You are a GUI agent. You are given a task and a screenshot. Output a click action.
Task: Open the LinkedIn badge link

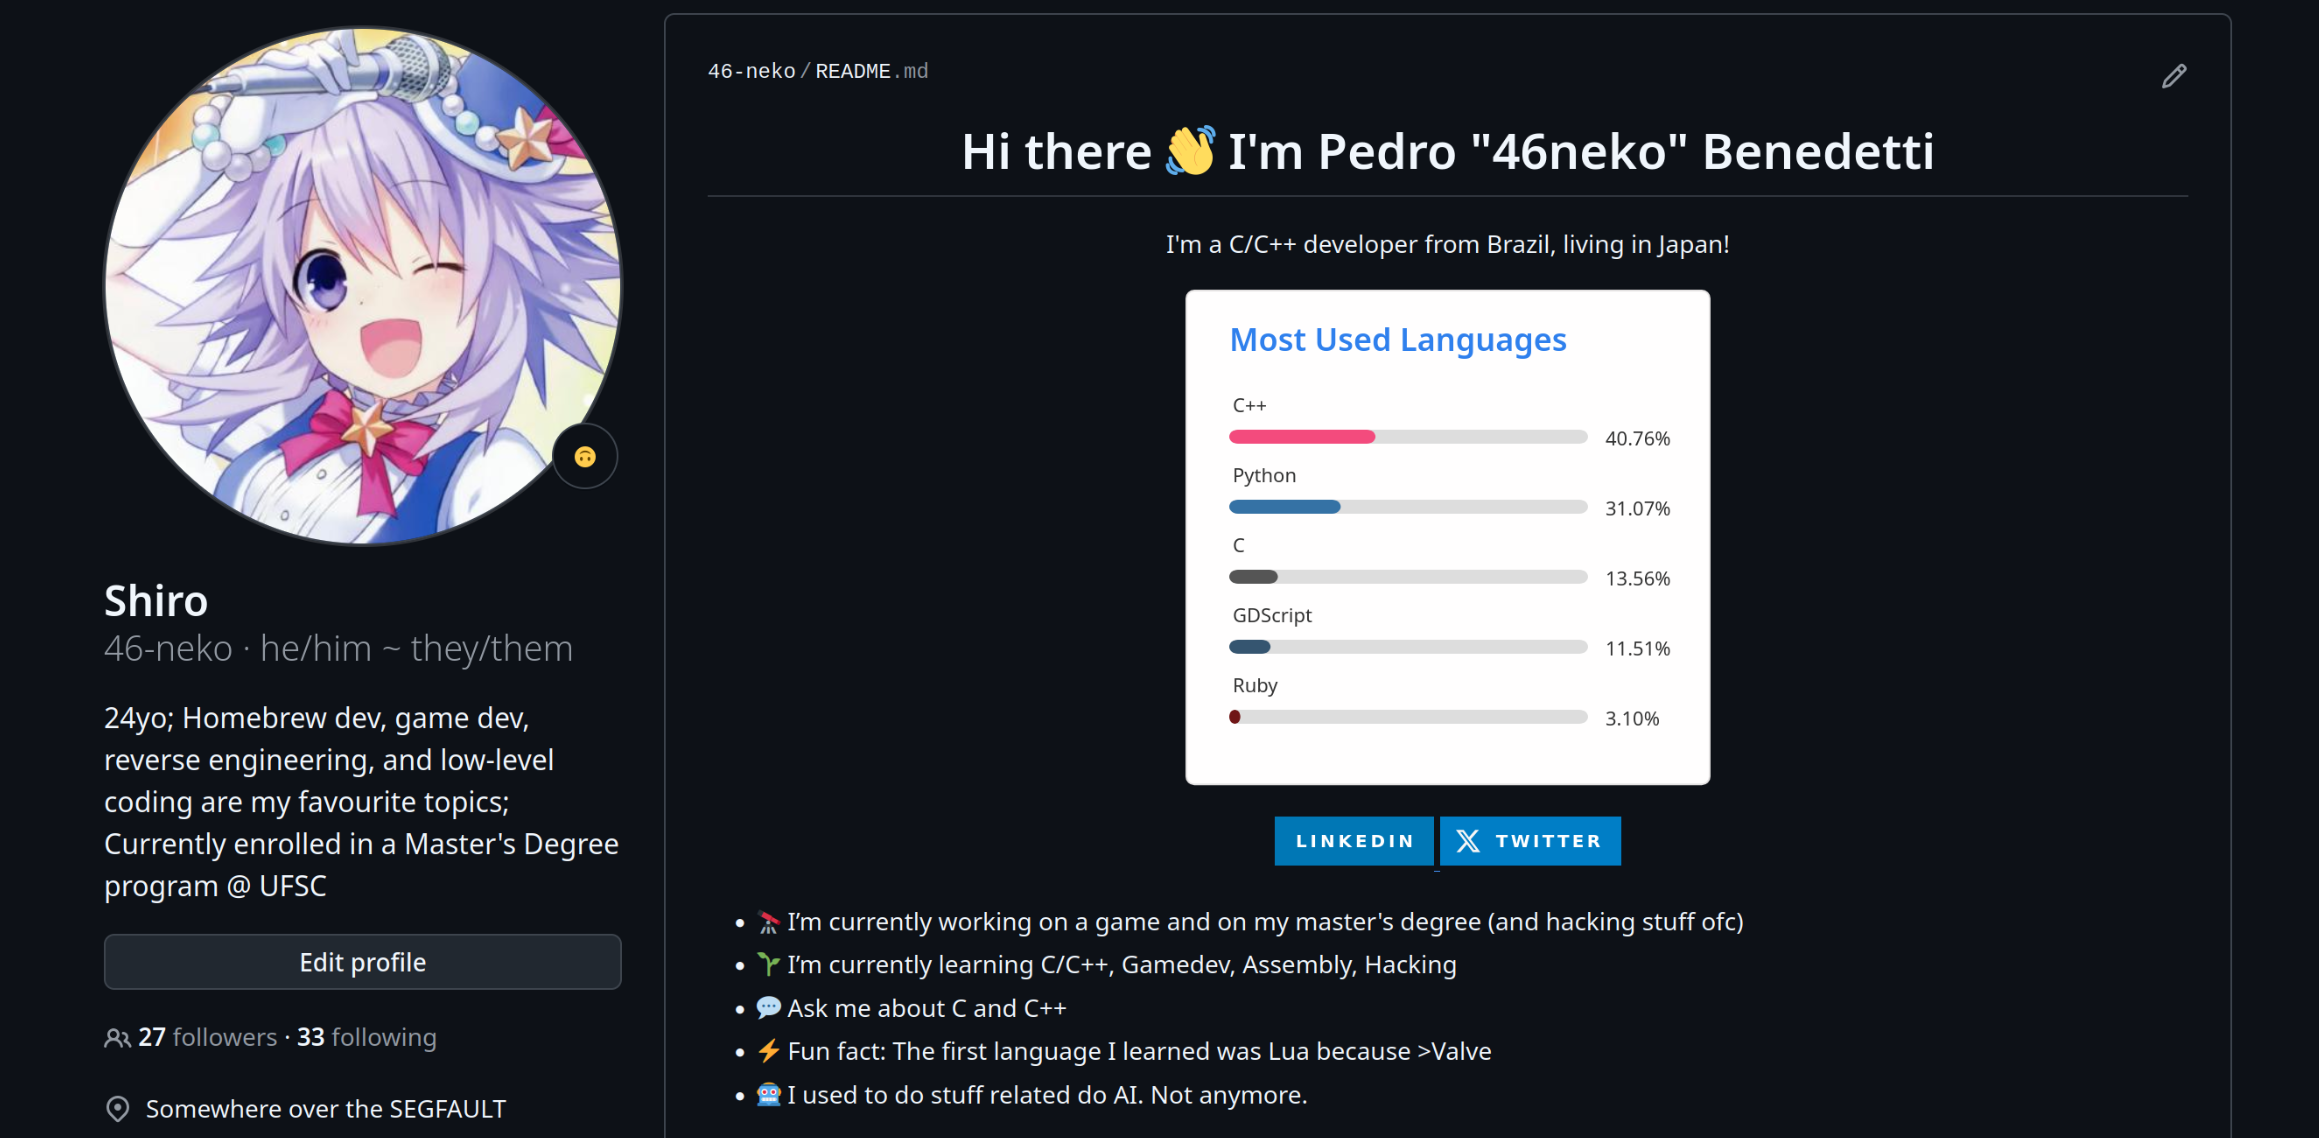click(1354, 841)
